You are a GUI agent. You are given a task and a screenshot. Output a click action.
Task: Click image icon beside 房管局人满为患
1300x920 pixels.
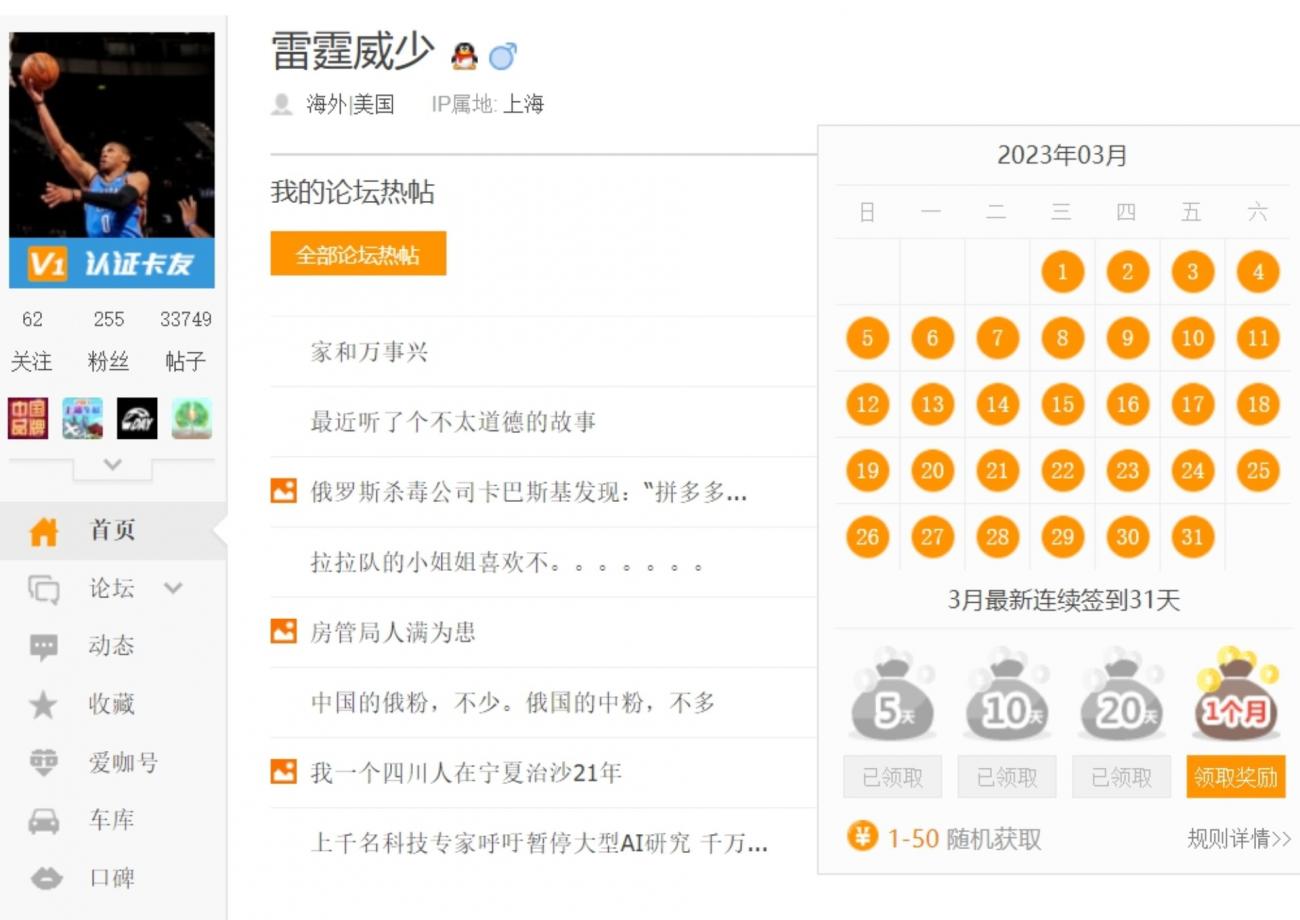pyautogui.click(x=284, y=631)
